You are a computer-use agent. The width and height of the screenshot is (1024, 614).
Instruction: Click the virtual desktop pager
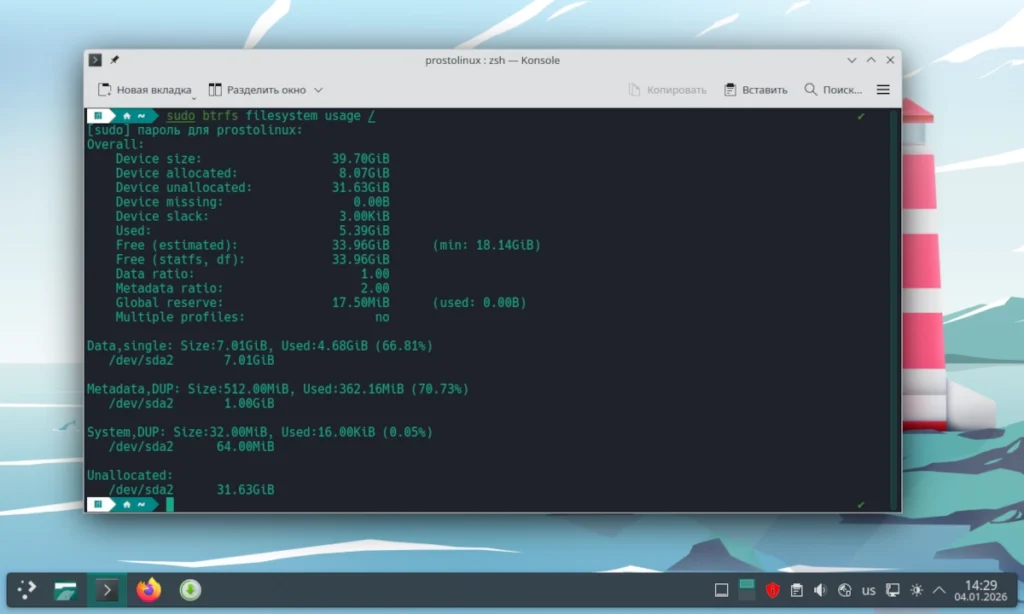tap(746, 590)
